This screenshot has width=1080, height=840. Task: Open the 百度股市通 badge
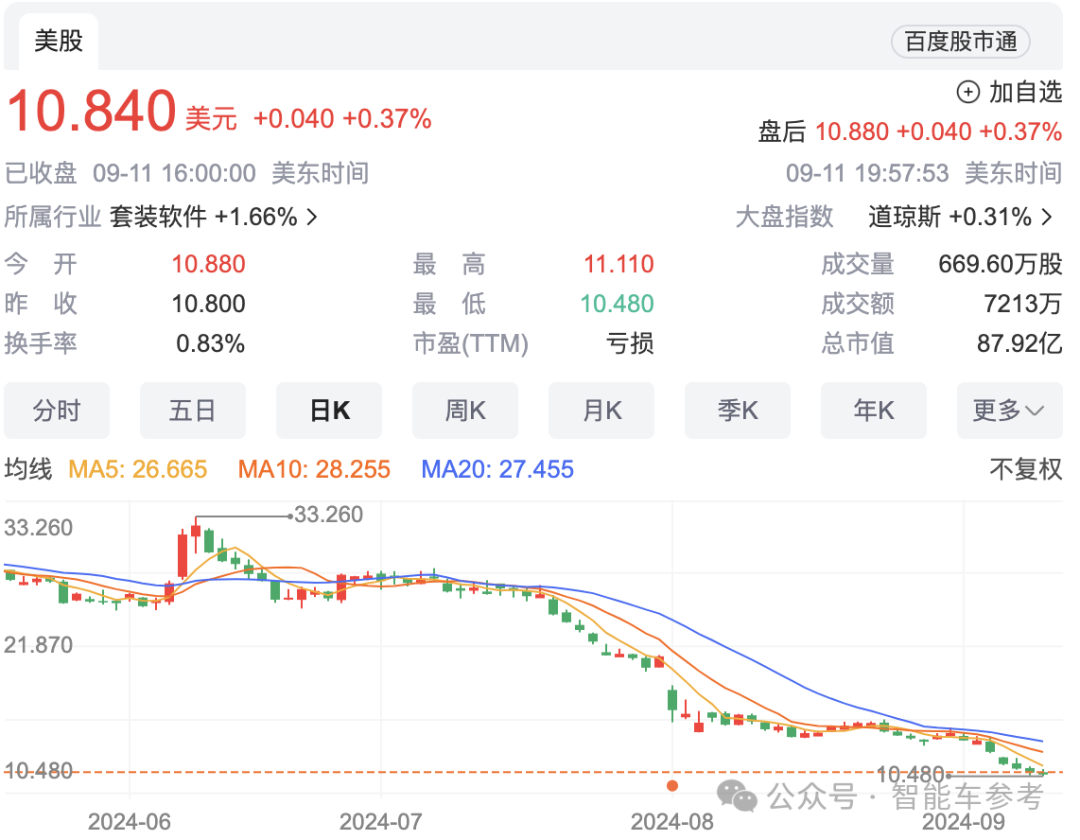coord(960,42)
